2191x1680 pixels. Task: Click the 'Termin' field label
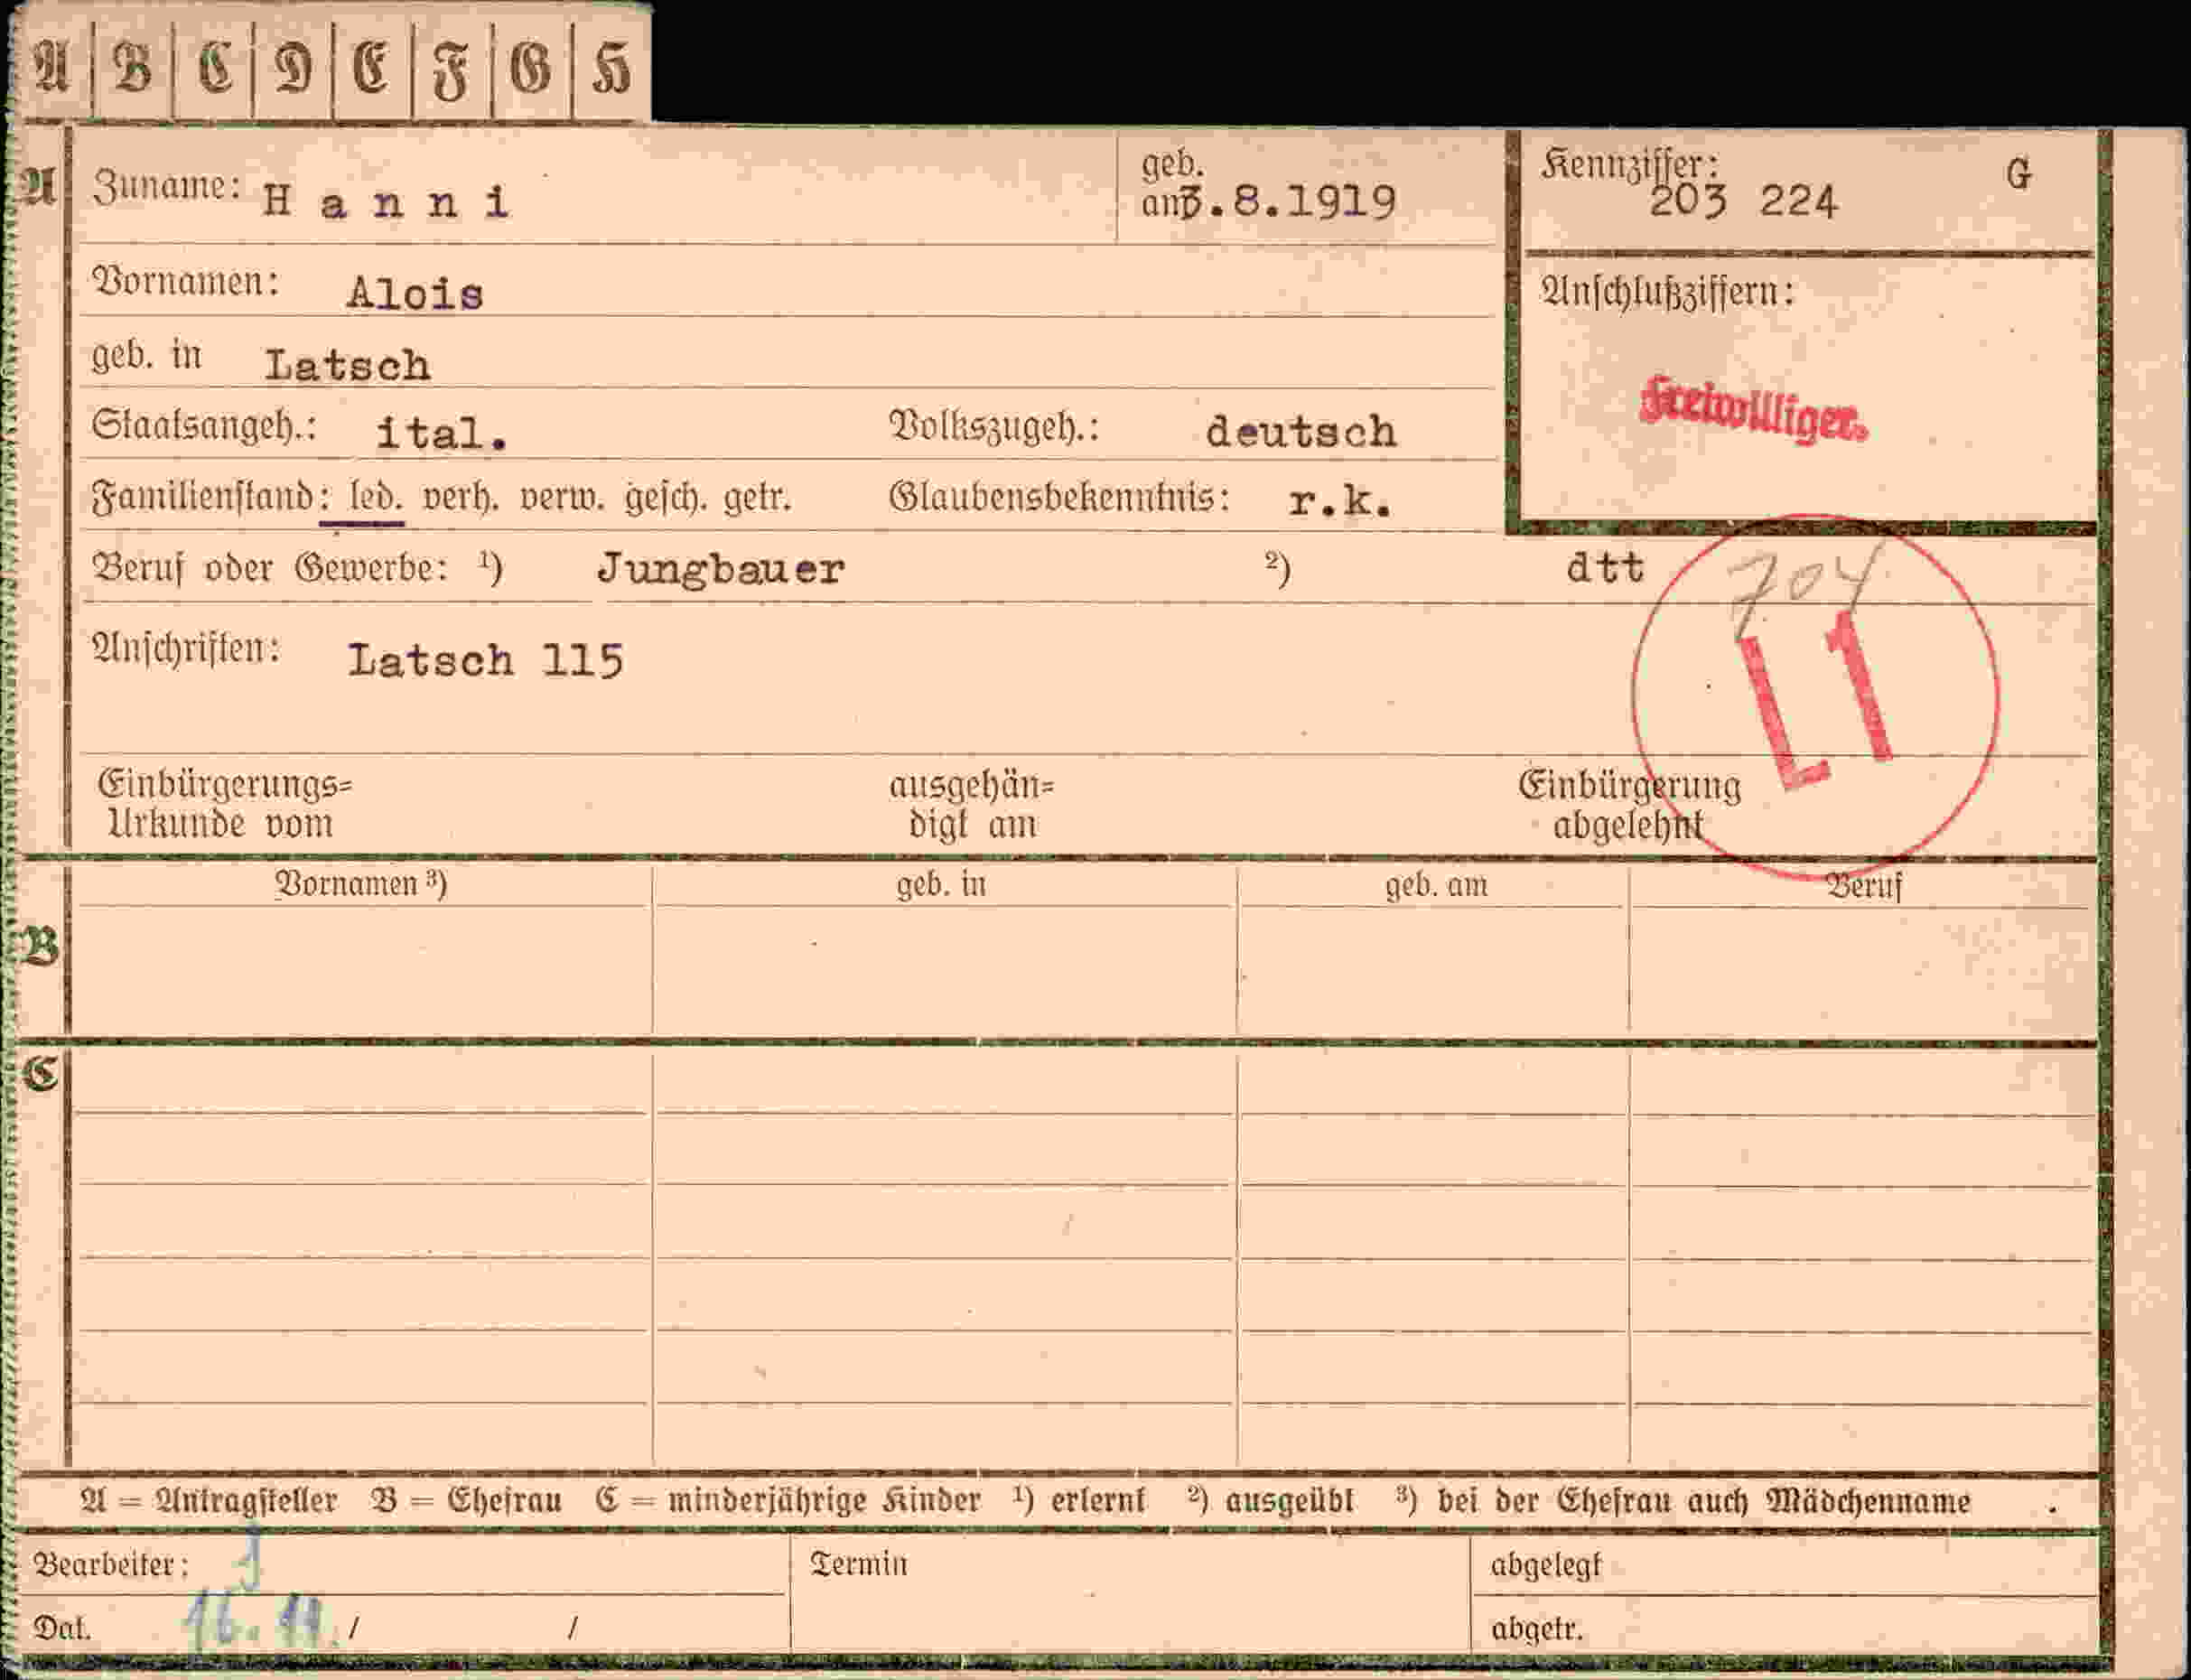point(859,1564)
